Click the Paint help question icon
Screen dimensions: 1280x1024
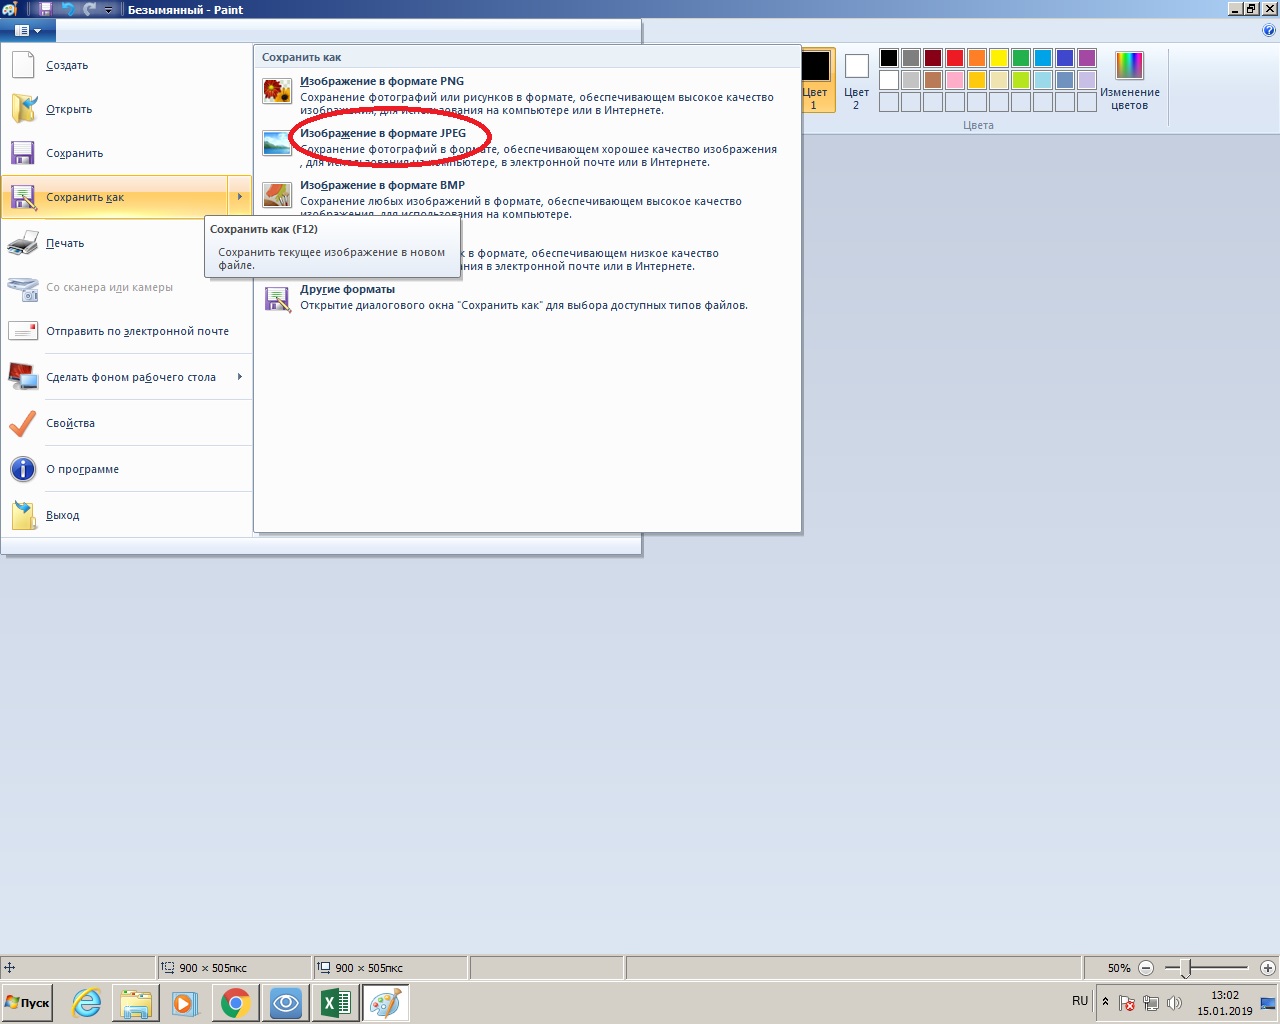pyautogui.click(x=1270, y=30)
